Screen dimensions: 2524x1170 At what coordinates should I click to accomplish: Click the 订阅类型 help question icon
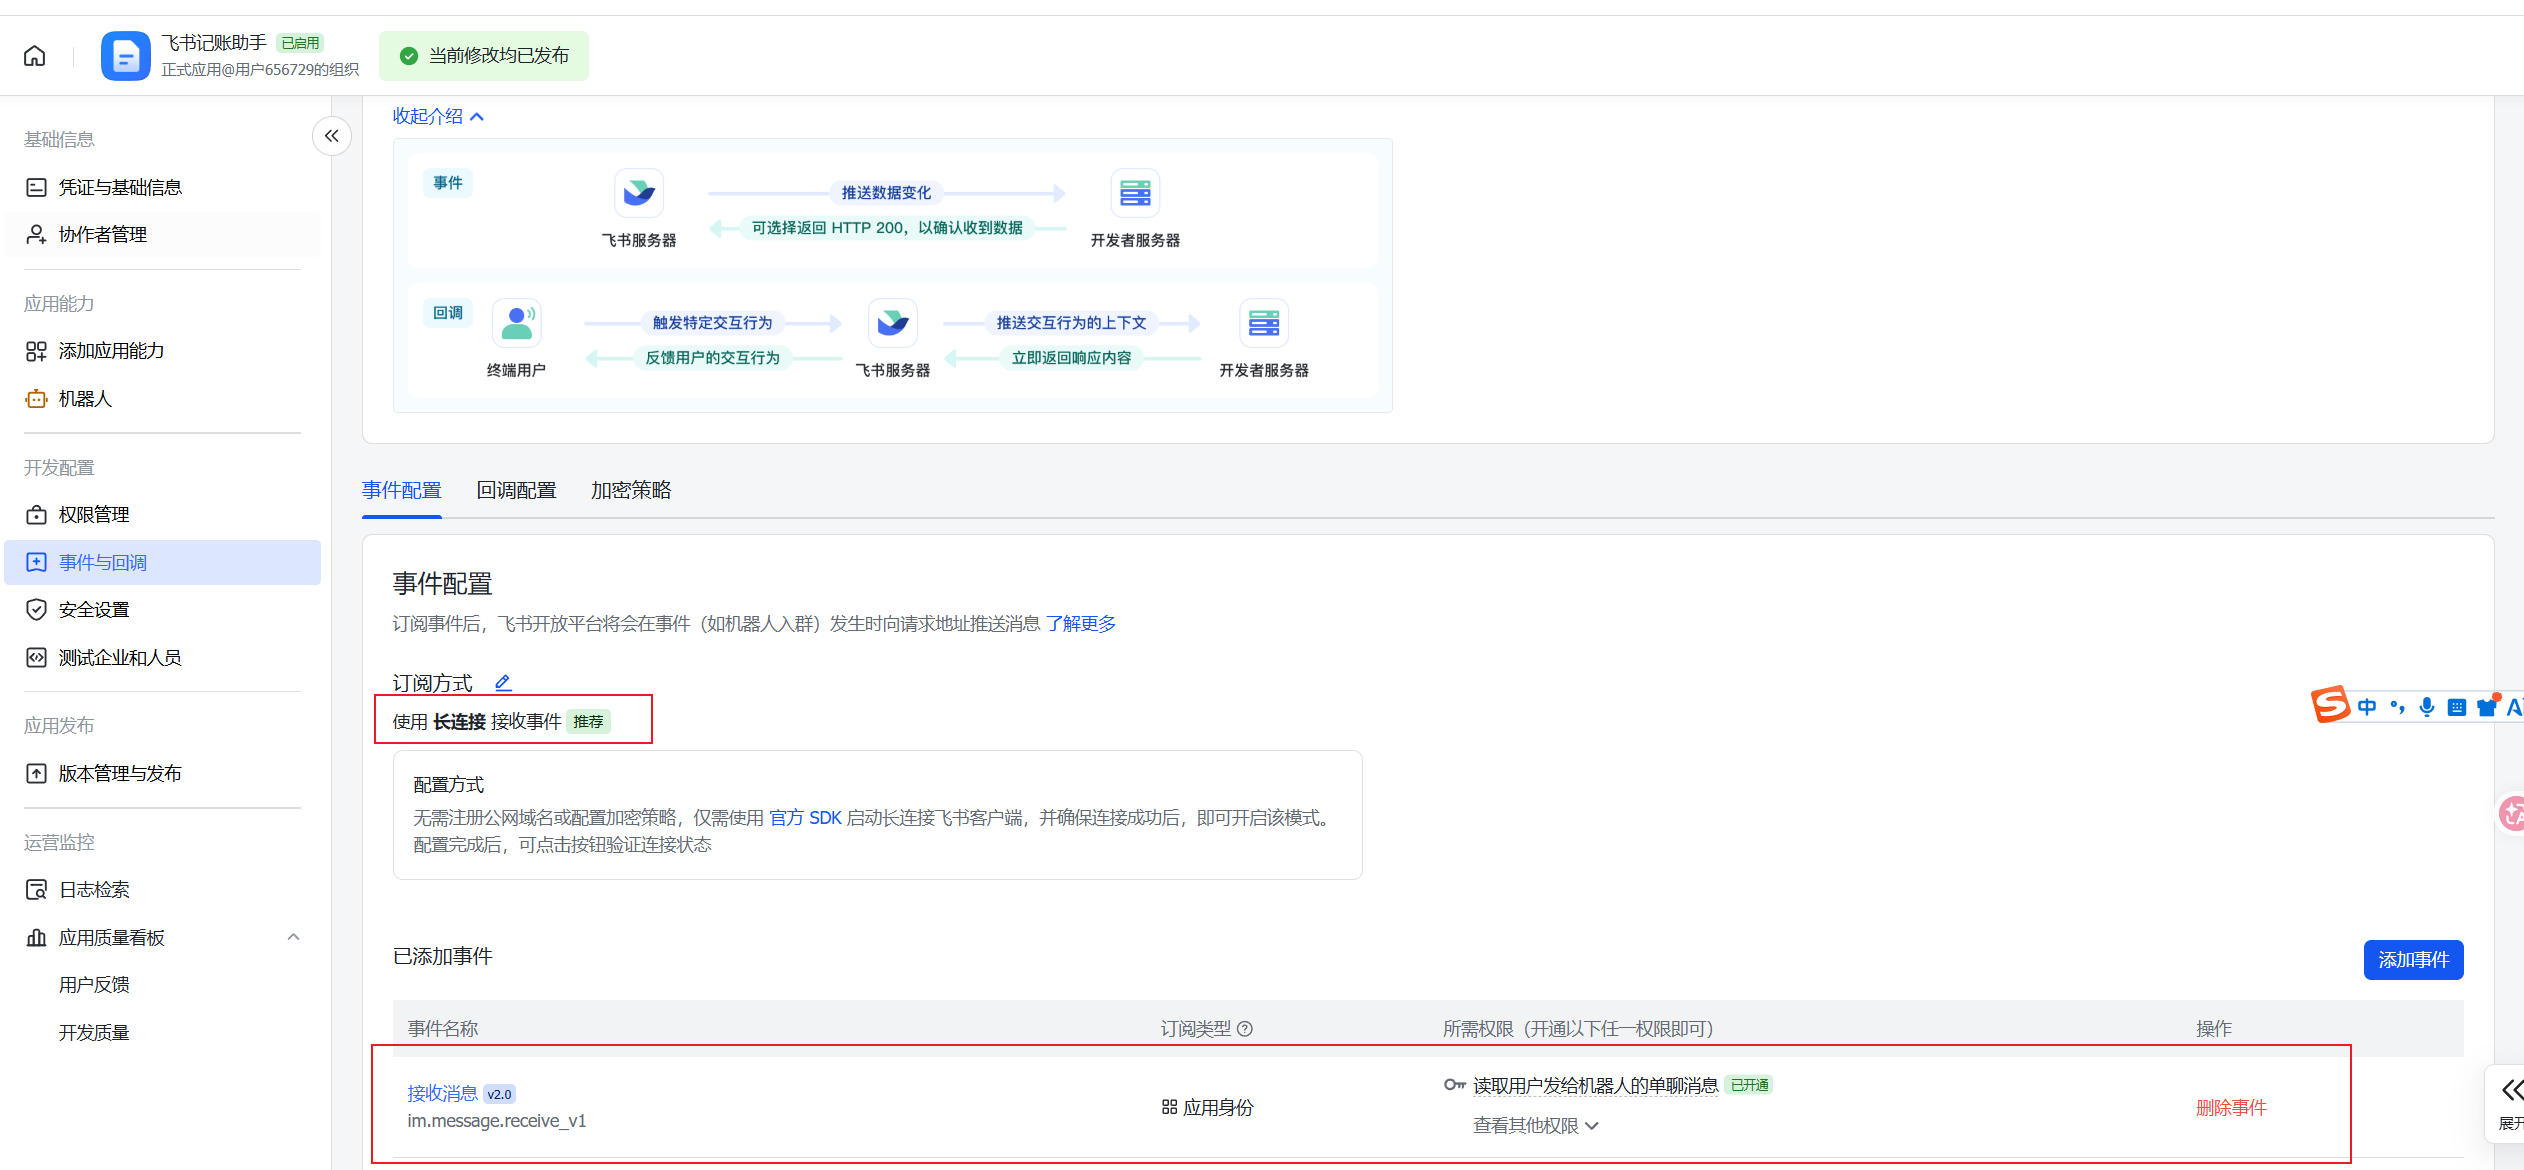(x=1245, y=1029)
